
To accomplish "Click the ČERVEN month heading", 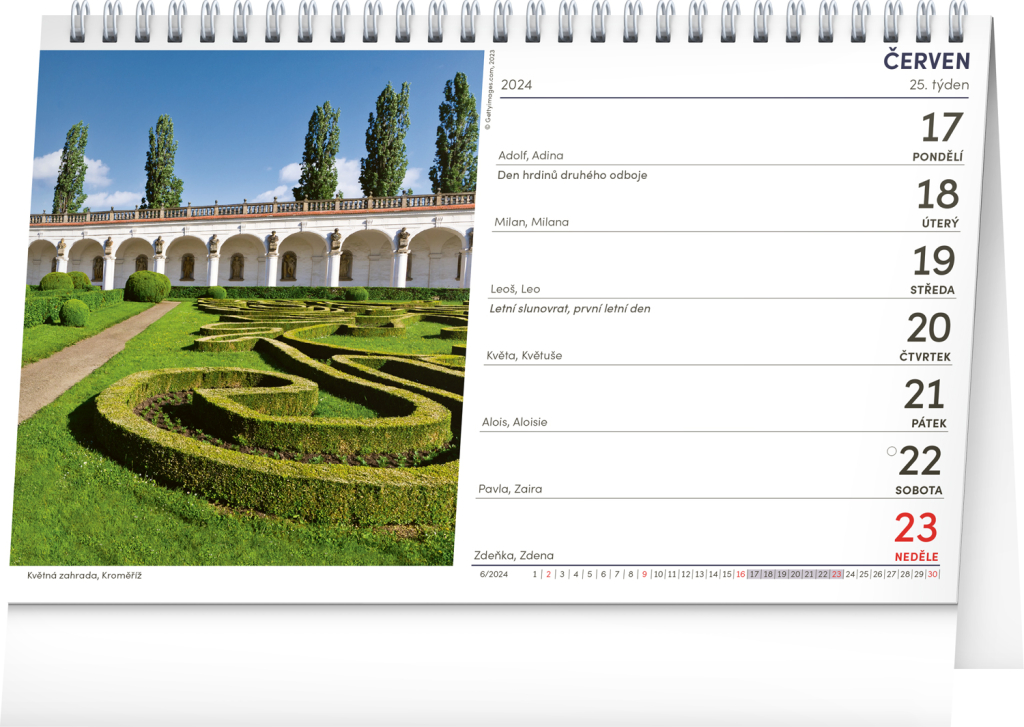I will click(926, 60).
